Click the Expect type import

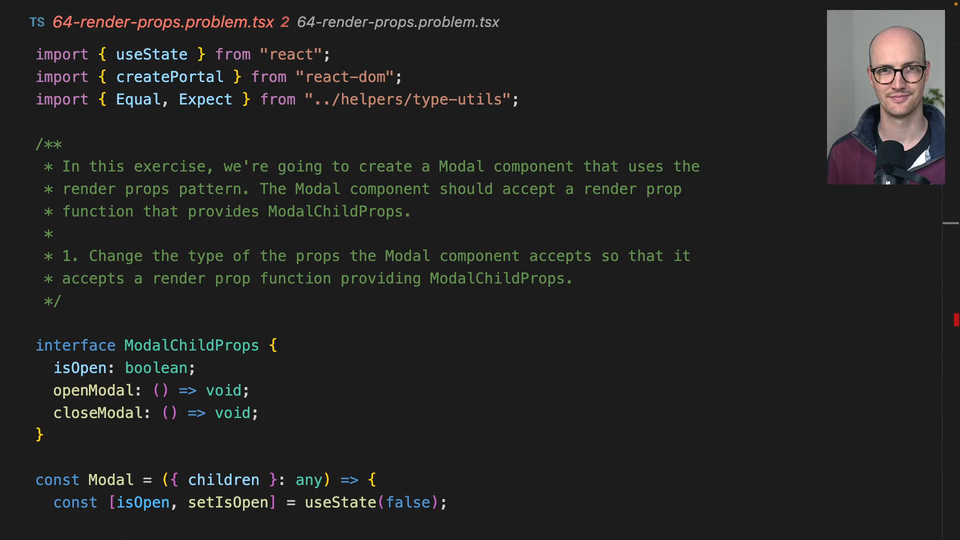(205, 99)
